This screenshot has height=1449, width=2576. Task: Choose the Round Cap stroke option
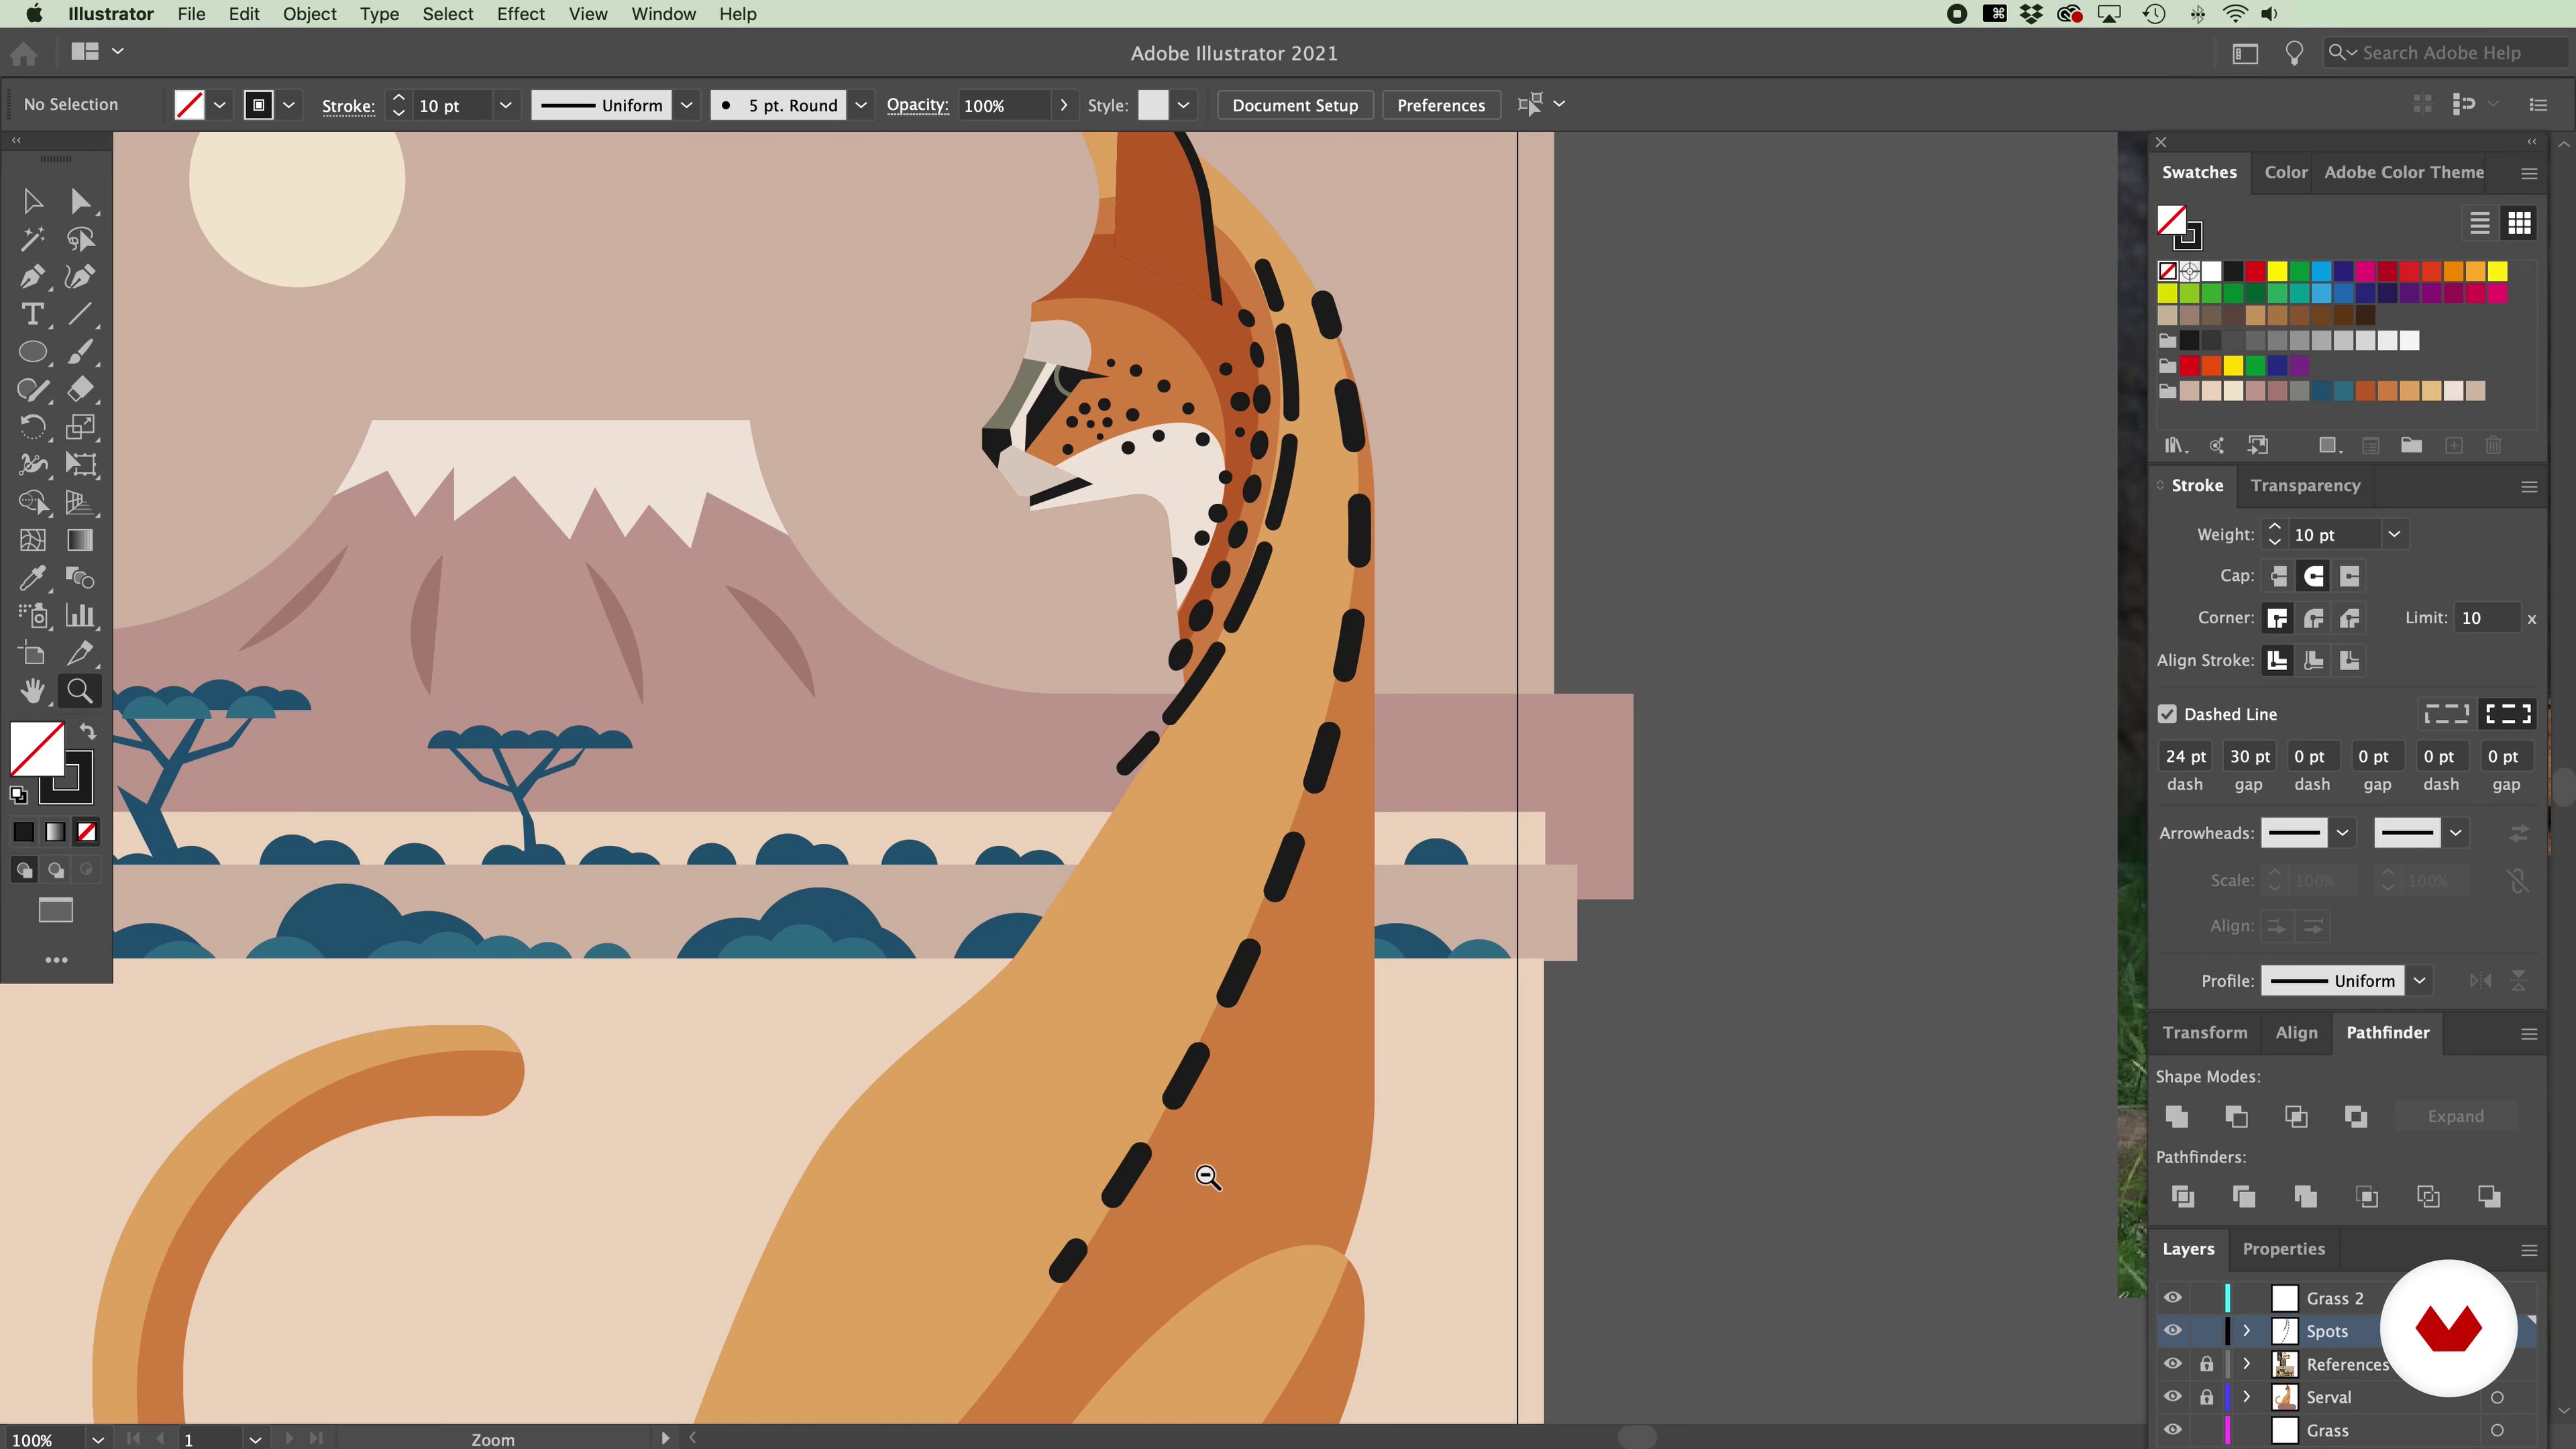(2314, 576)
